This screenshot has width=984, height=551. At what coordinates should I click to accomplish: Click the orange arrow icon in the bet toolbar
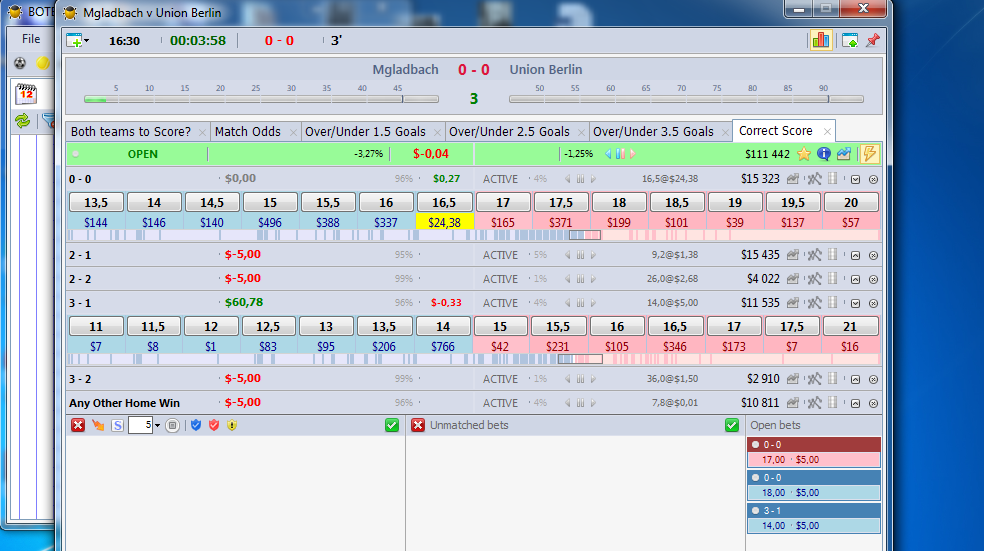(x=98, y=425)
